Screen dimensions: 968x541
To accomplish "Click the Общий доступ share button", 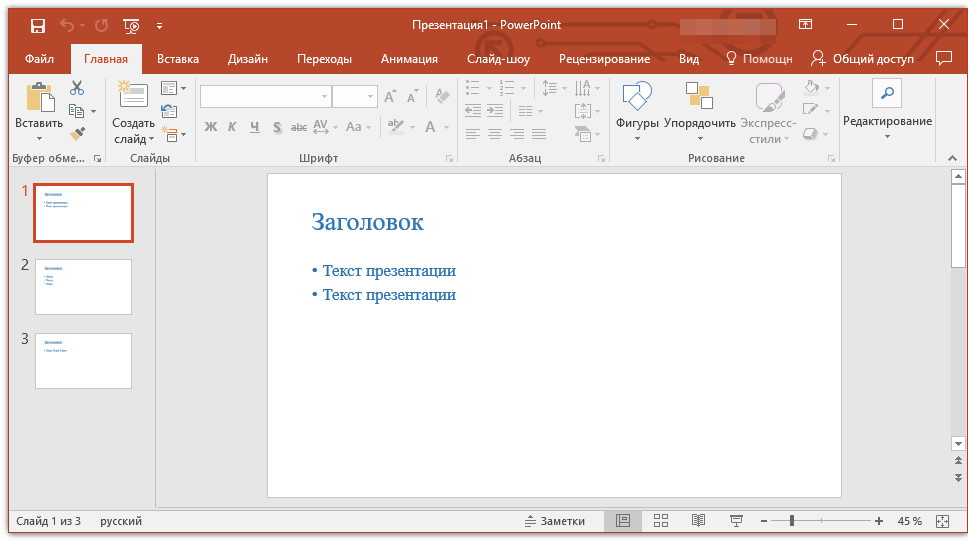I will click(862, 59).
